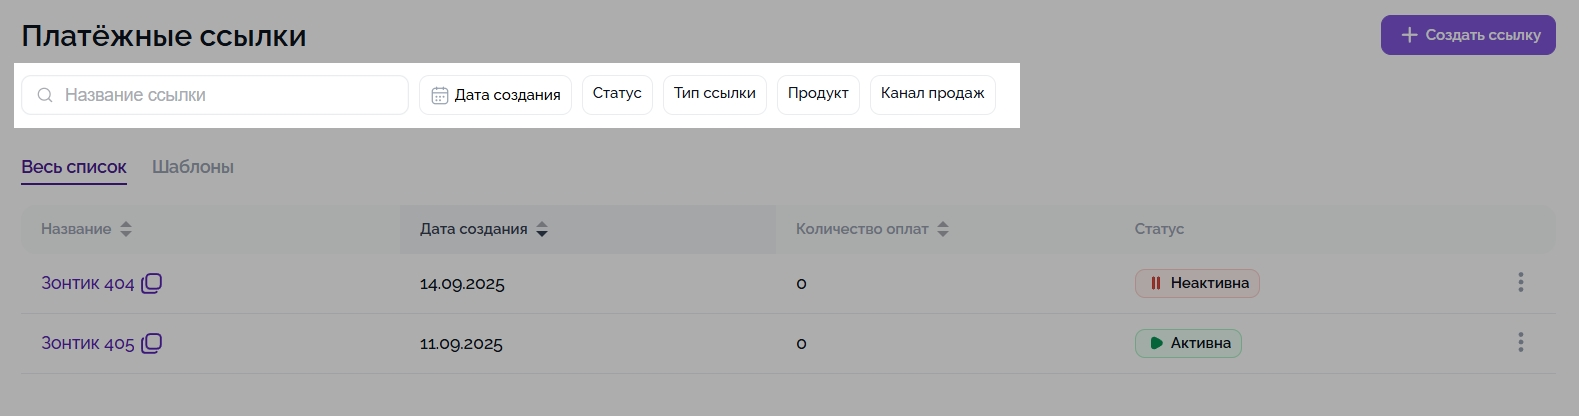The height and width of the screenshot is (416, 1579).
Task: Open actions menu for Зонтик 405 row
Action: [1520, 343]
